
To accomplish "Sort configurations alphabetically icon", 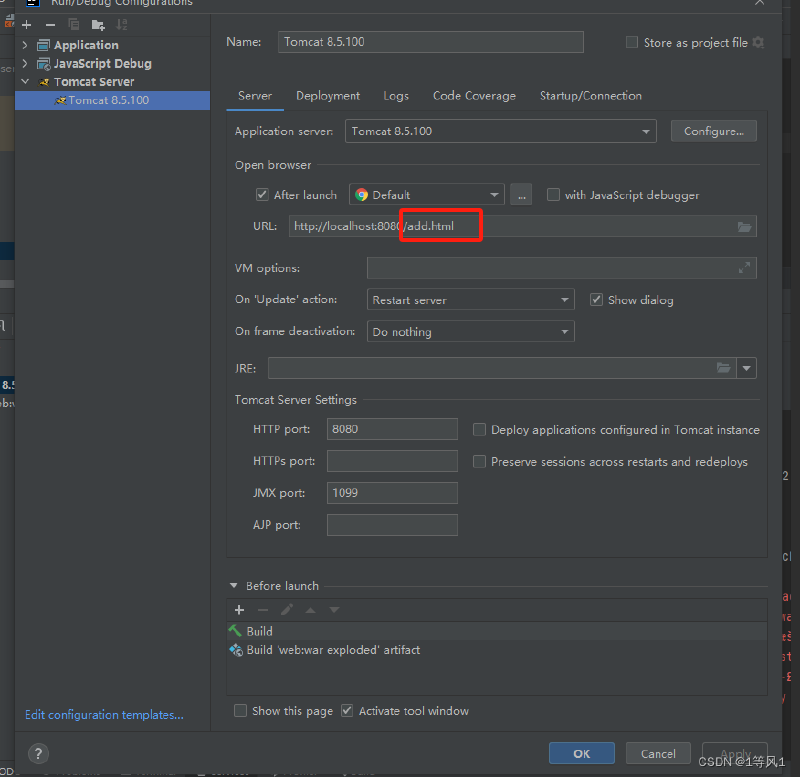I will pos(121,24).
